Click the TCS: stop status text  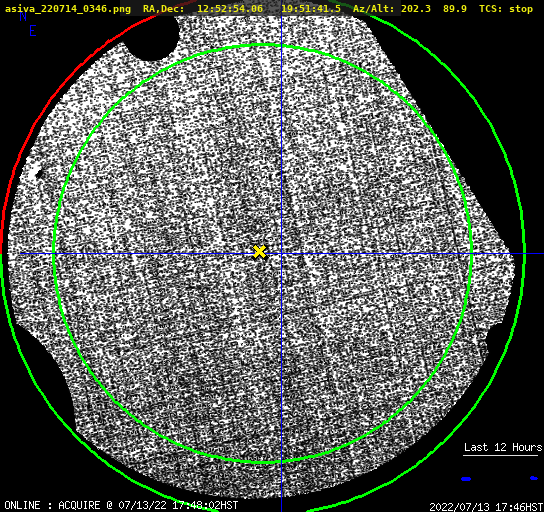tap(506, 9)
